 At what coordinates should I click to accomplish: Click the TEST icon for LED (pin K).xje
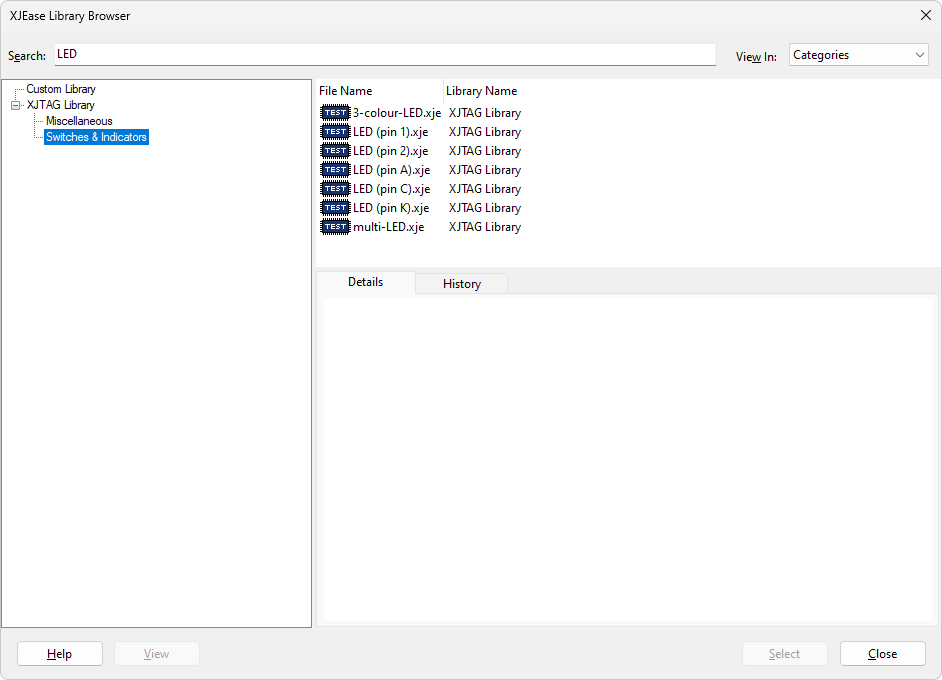point(335,208)
